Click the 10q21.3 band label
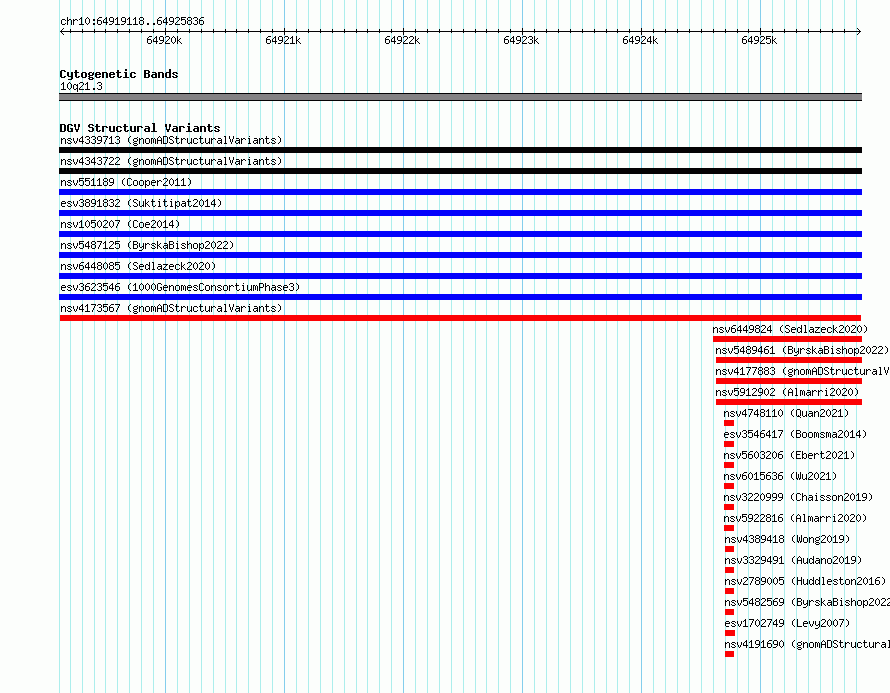Viewport: 890px width, 693px height. tap(81, 86)
